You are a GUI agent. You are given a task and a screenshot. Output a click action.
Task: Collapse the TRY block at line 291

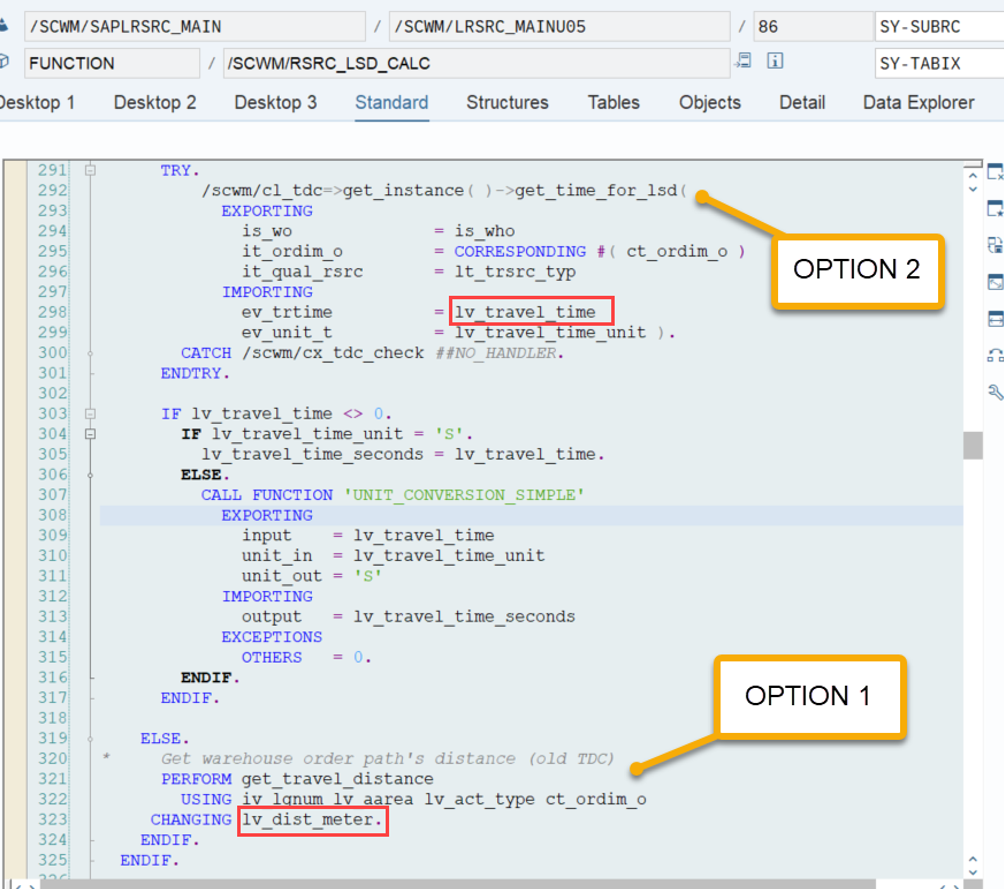tap(90, 170)
